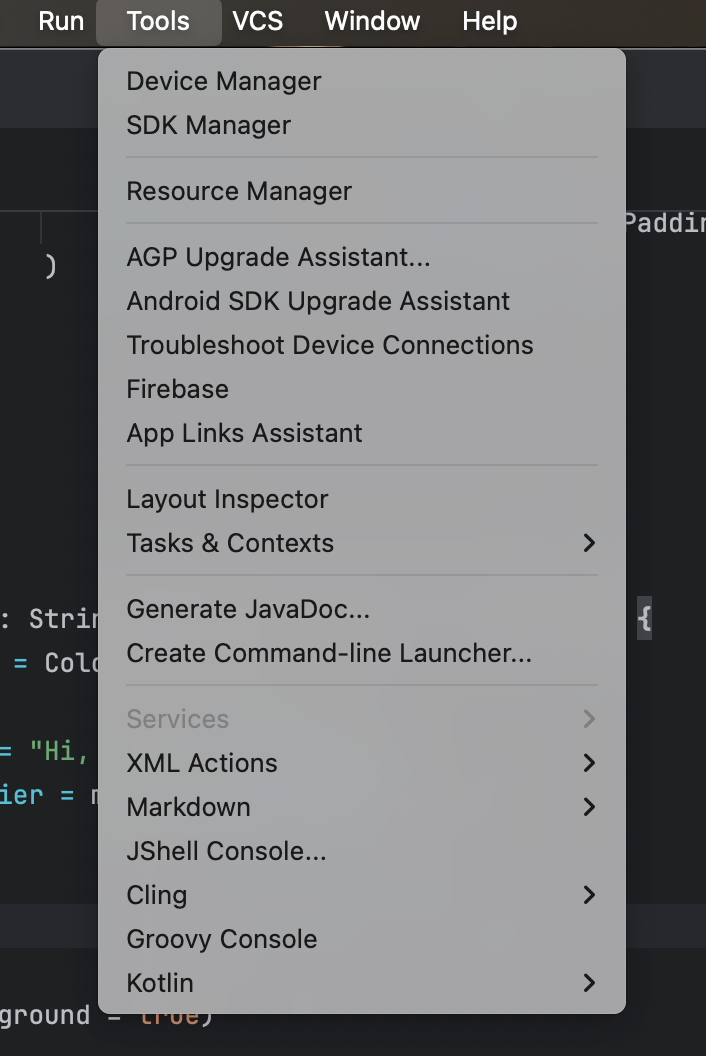Expand the Services submenu arrow

[x=589, y=719]
